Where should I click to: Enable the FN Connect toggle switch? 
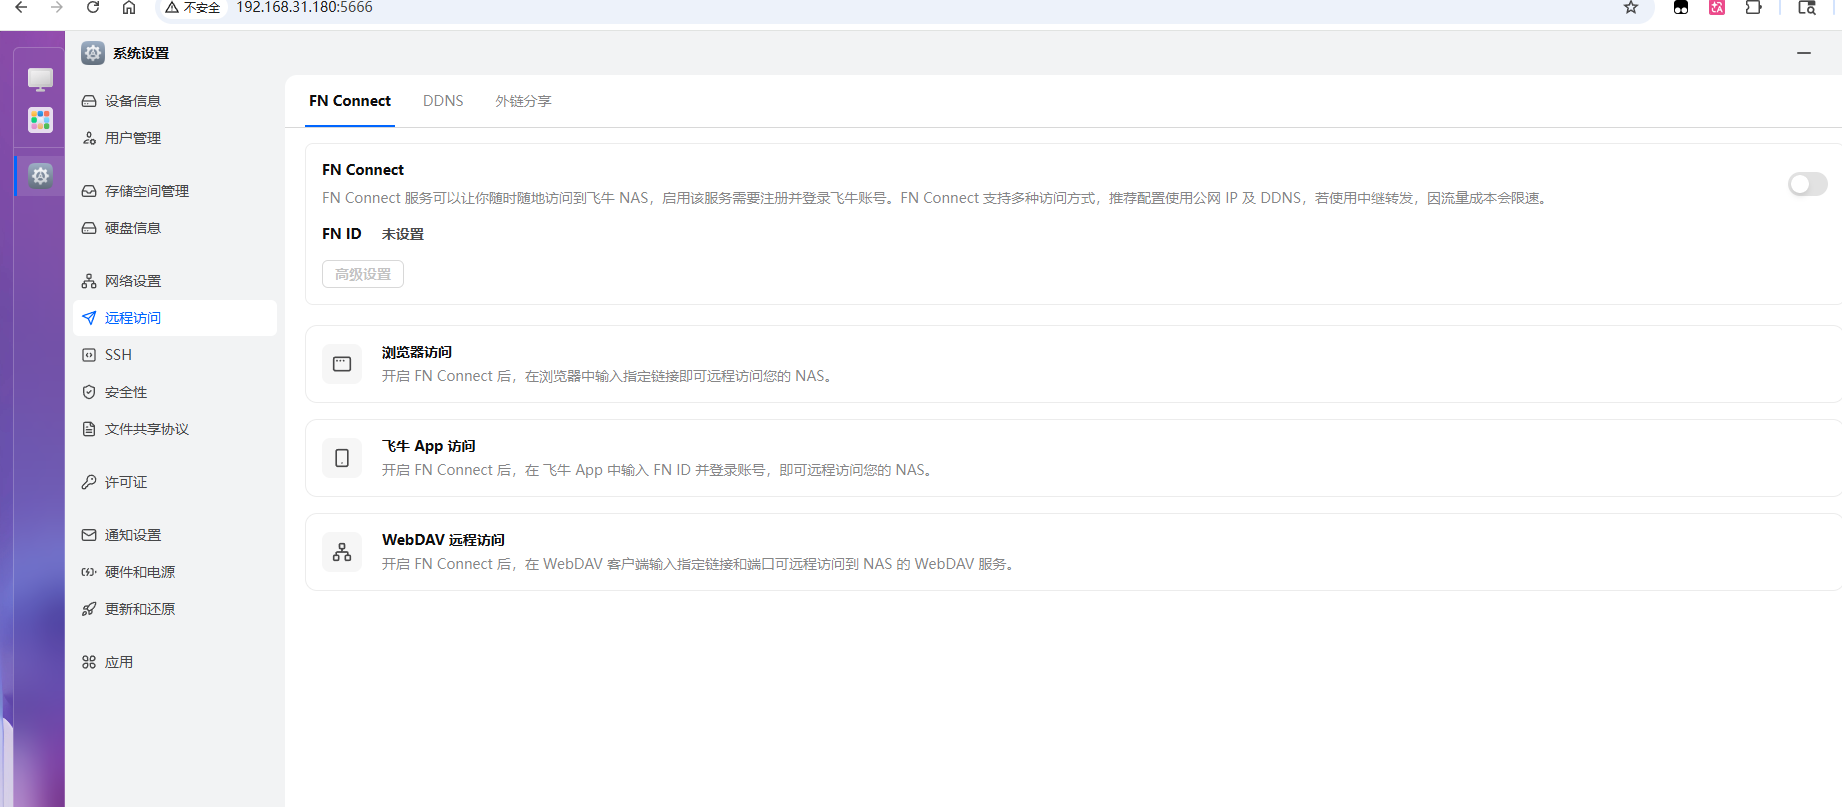point(1807,184)
